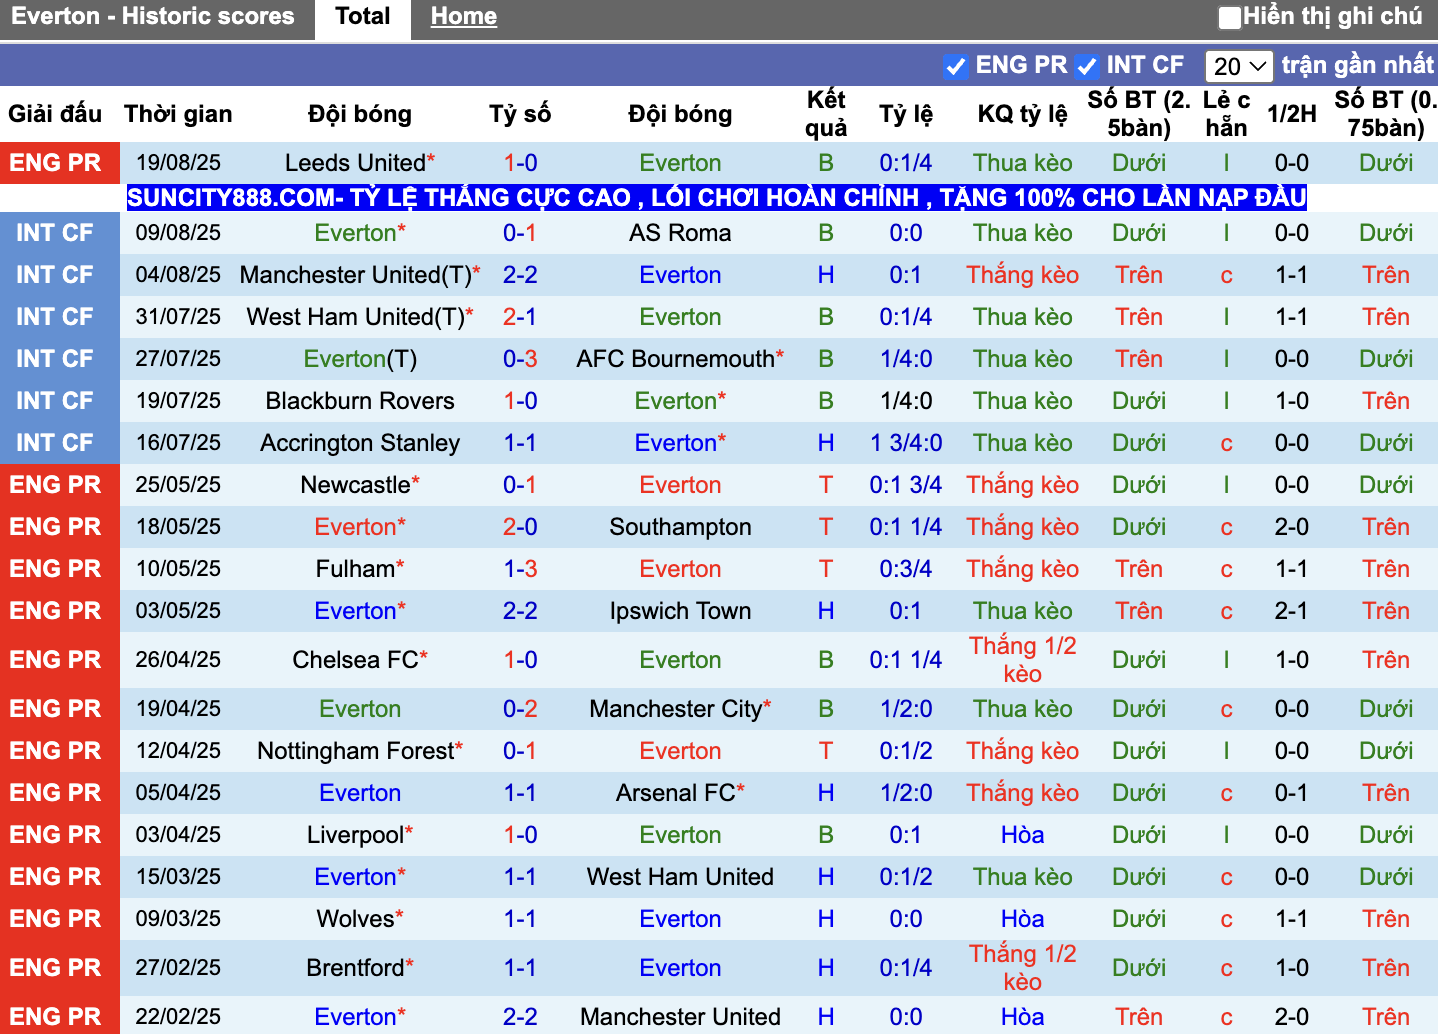Viewport: 1438px width, 1034px height.
Task: Click the ENG PR label on 19/08/25 row
Action: tap(56, 163)
